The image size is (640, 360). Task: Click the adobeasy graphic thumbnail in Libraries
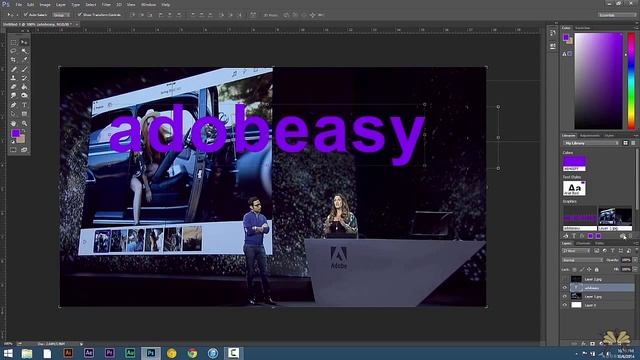[x=580, y=219]
